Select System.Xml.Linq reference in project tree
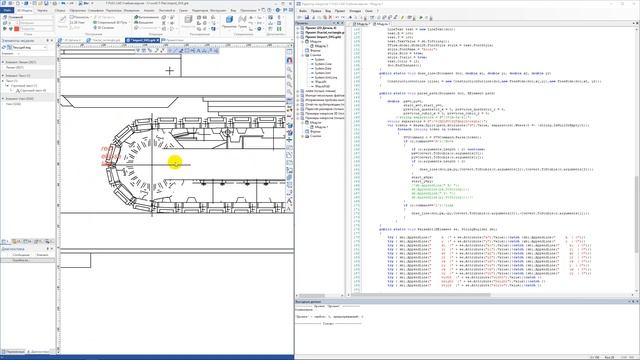Viewport: 640px width, 360px height. (x=326, y=78)
